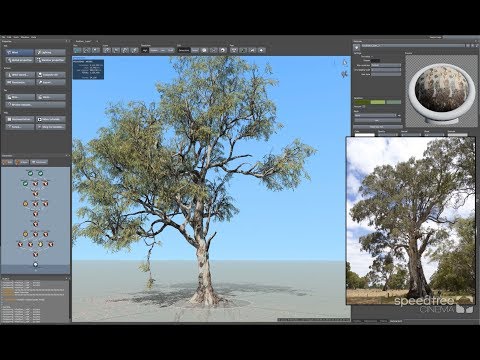This screenshot has height=360, width=480.
Task: Open the material name dropdown at panel top
Action: [x=413, y=45]
